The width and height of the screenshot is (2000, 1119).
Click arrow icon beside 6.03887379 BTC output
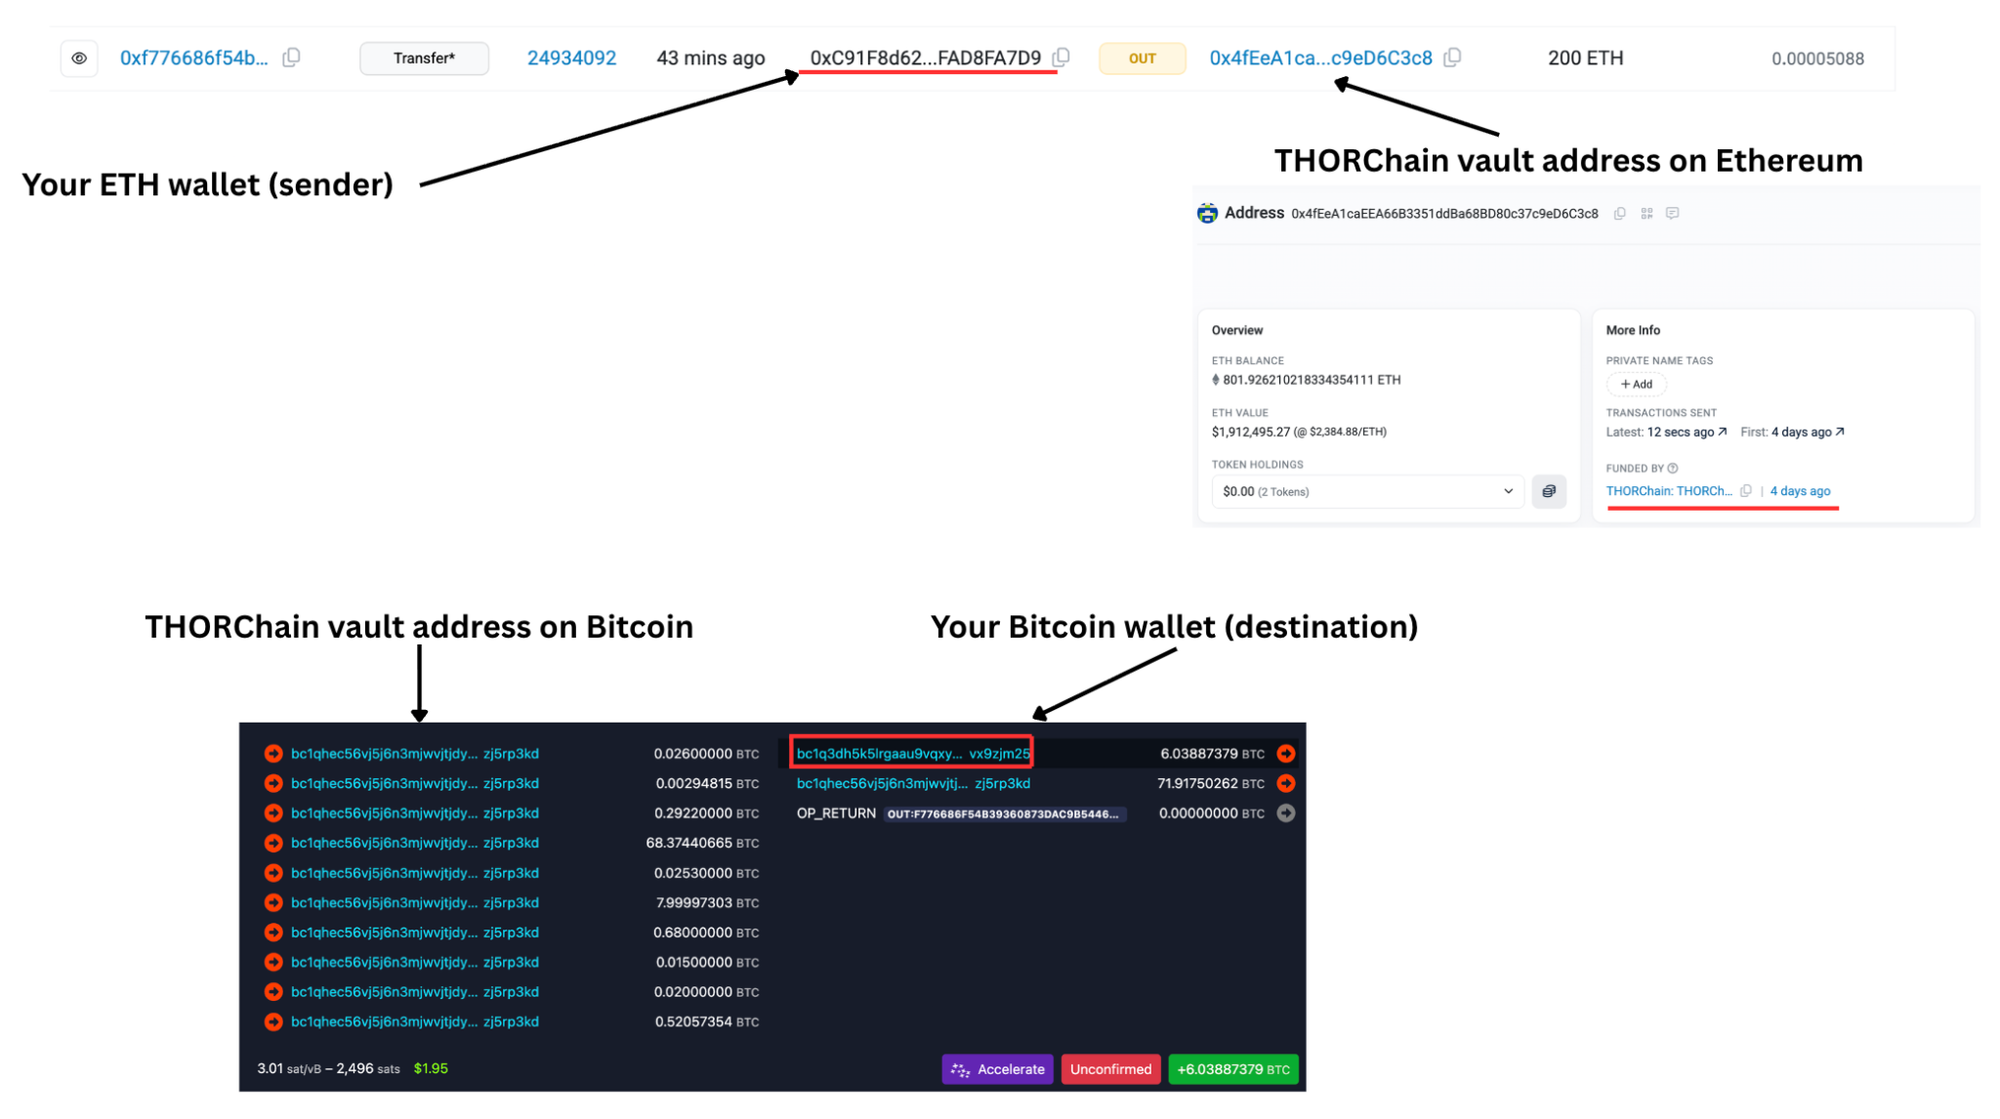click(x=1286, y=753)
